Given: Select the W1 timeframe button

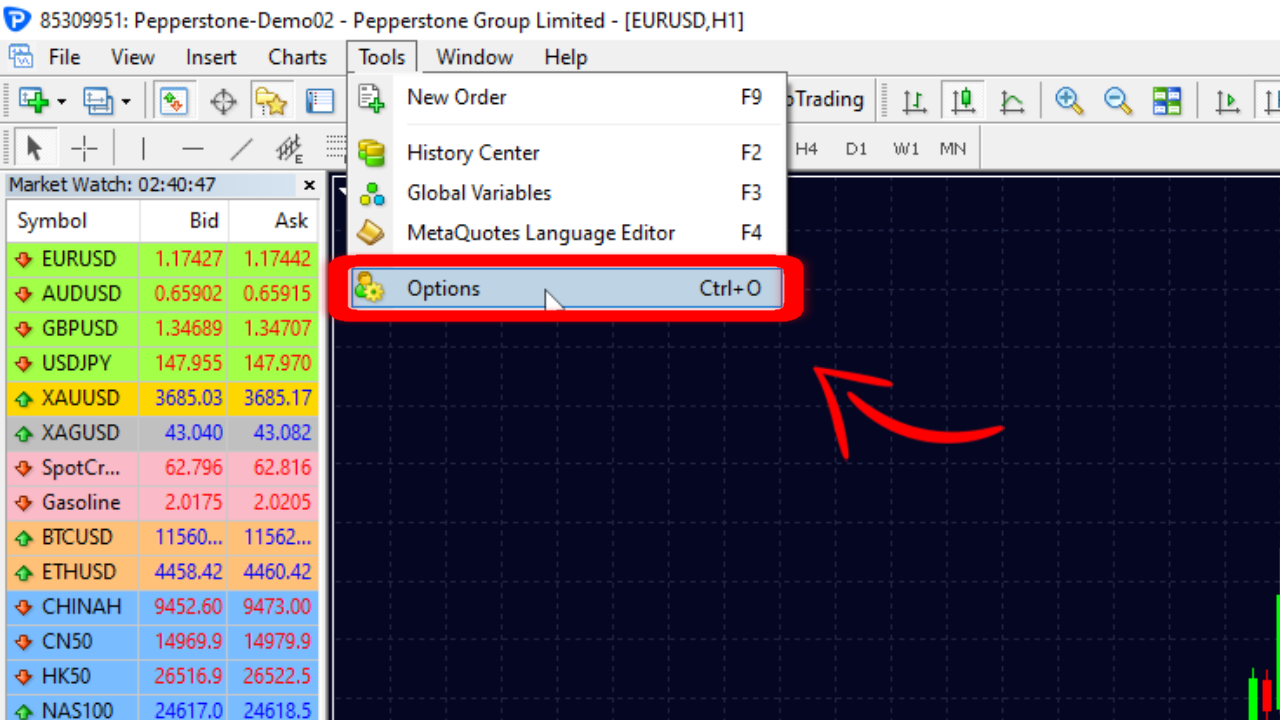Looking at the screenshot, I should (x=906, y=149).
